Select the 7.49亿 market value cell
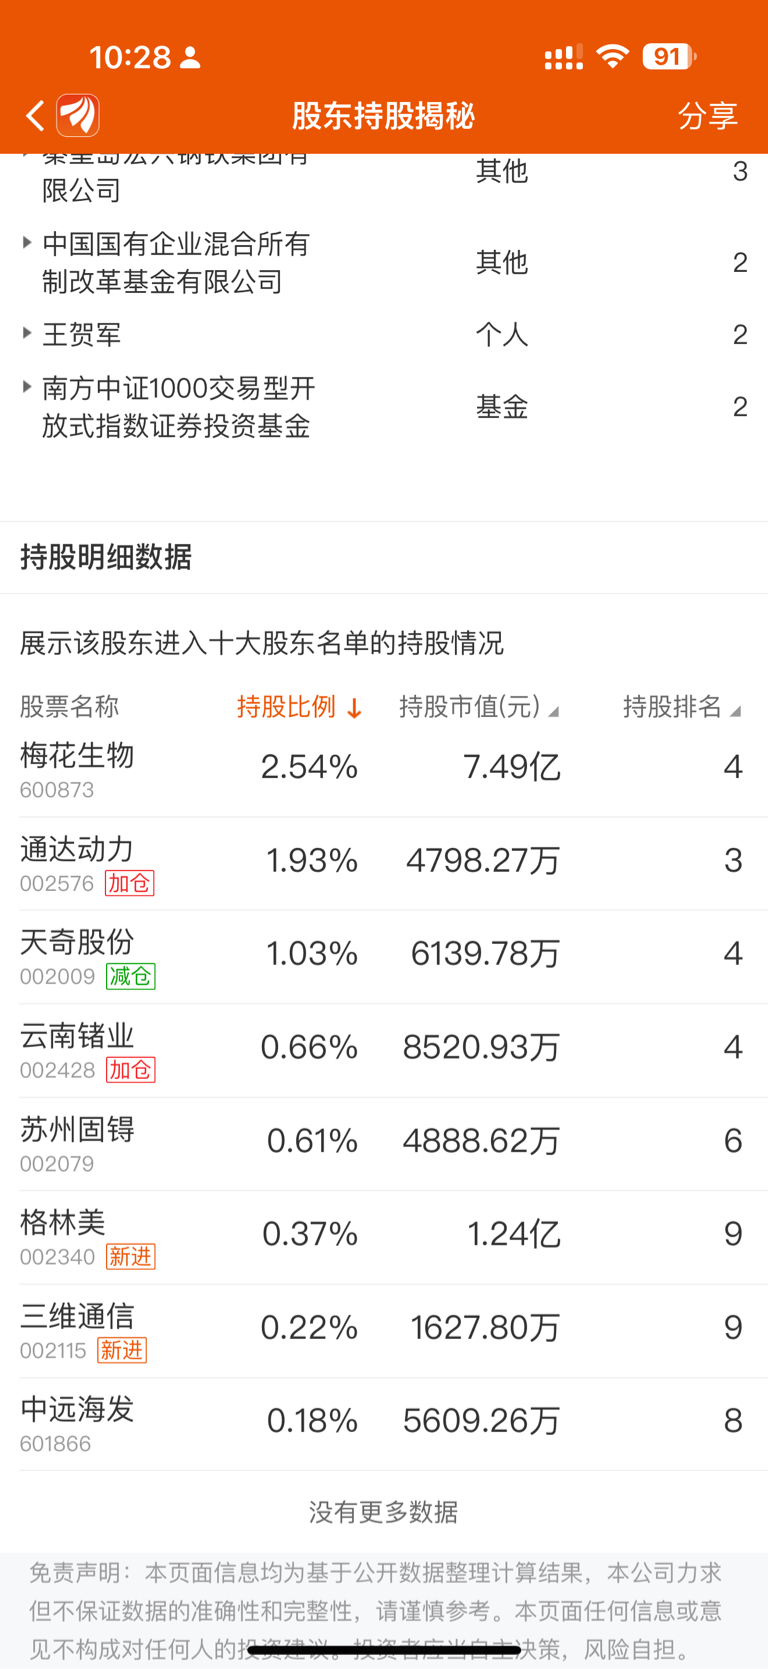 (511, 767)
